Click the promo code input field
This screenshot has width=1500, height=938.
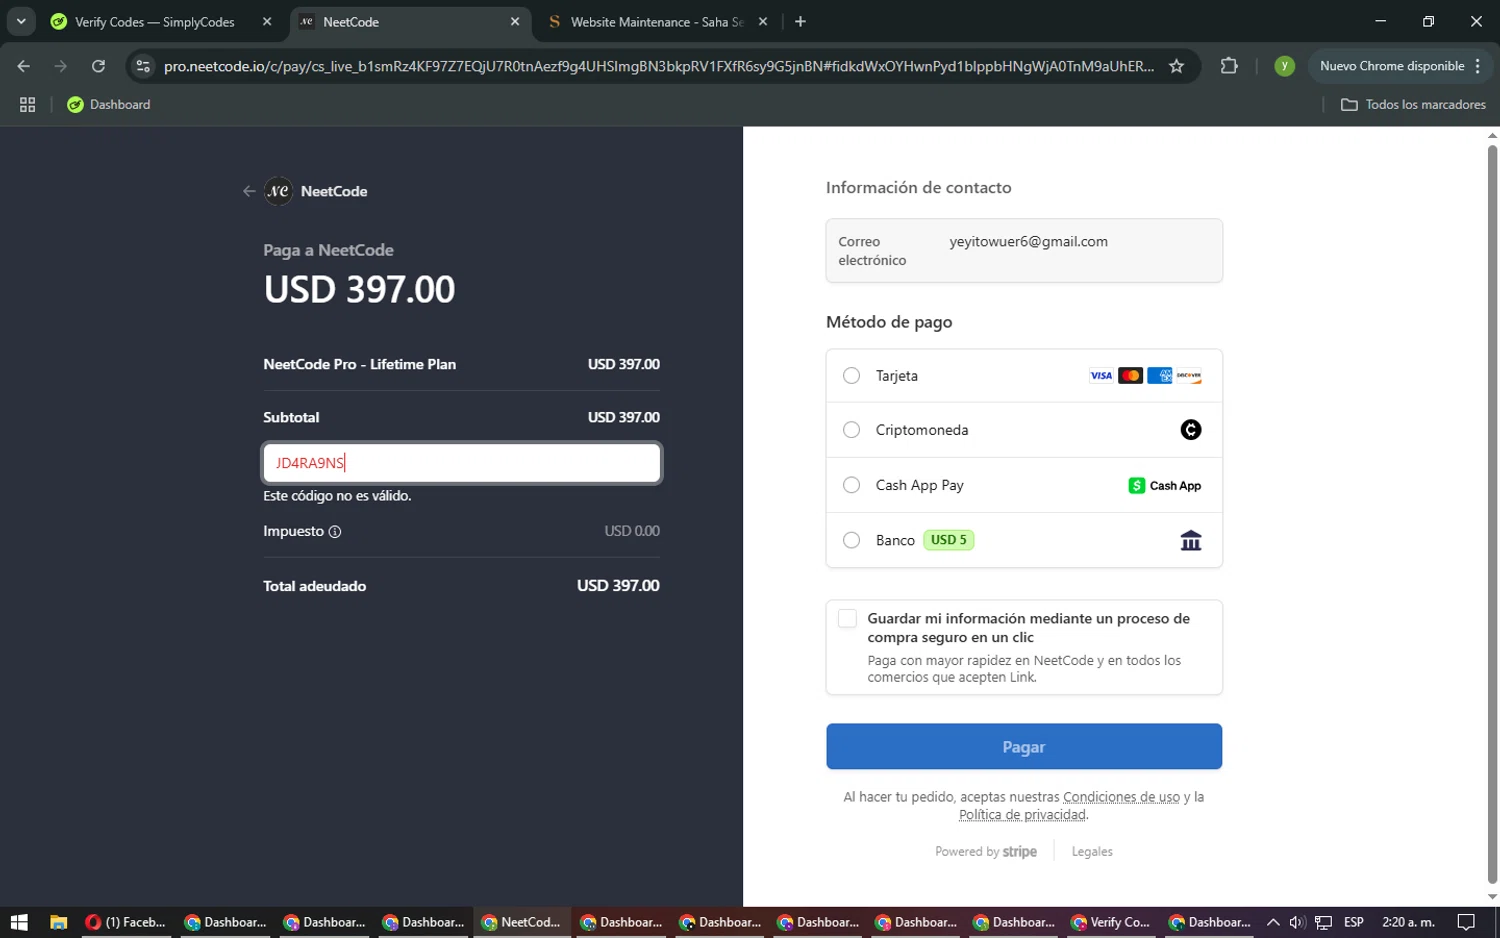pyautogui.click(x=461, y=463)
